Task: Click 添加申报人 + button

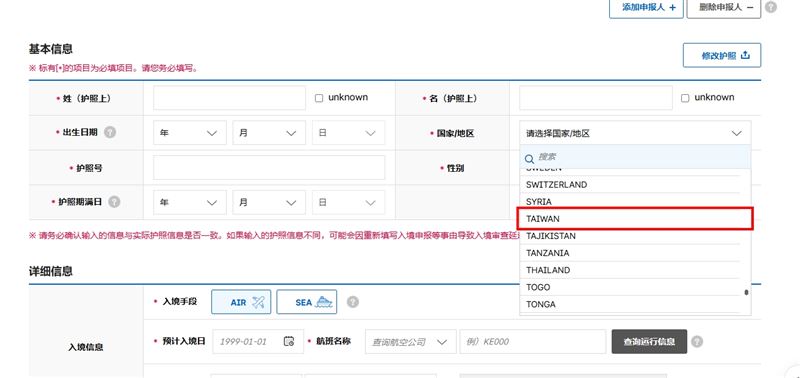Action: point(646,7)
